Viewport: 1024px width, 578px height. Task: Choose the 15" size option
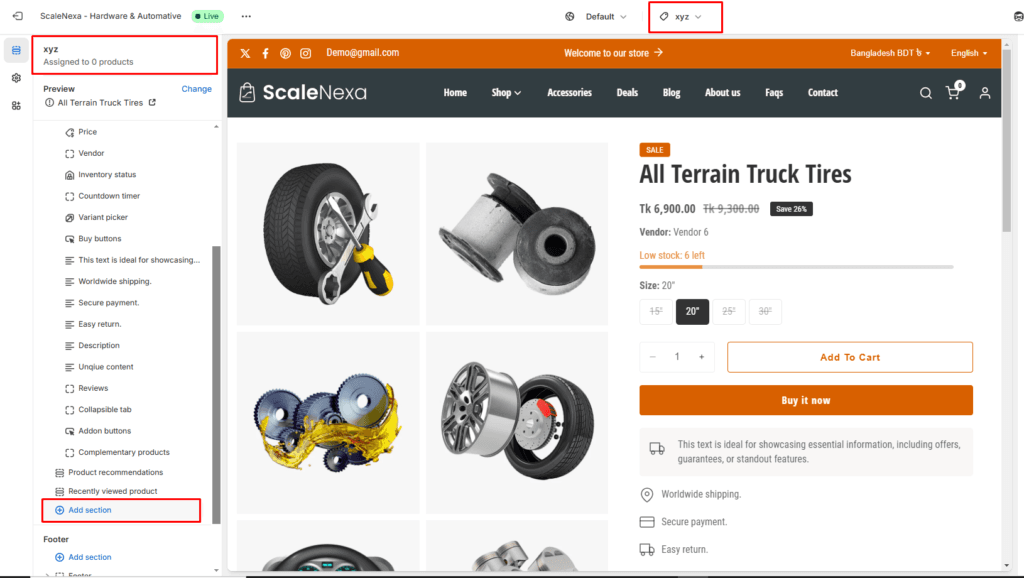coord(656,312)
